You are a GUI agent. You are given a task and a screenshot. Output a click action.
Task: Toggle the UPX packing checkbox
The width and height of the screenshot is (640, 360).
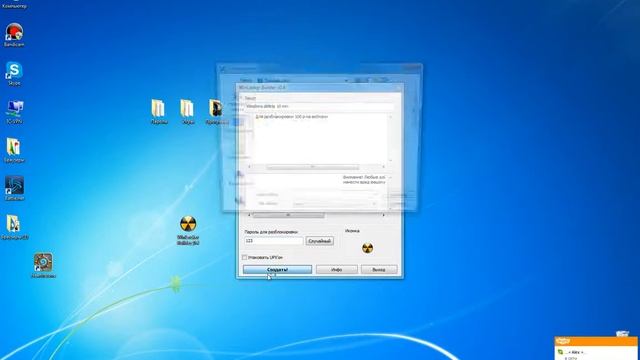coord(244,258)
